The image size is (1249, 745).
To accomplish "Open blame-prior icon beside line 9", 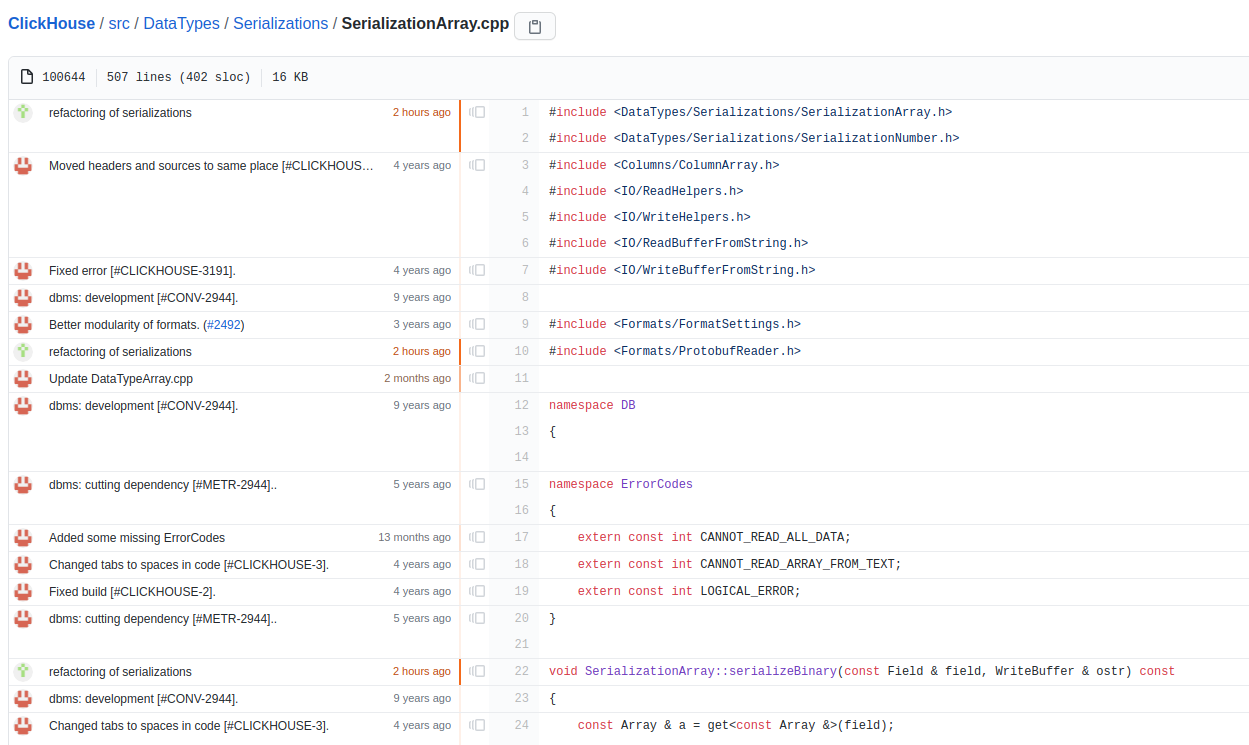I will pos(477,324).
